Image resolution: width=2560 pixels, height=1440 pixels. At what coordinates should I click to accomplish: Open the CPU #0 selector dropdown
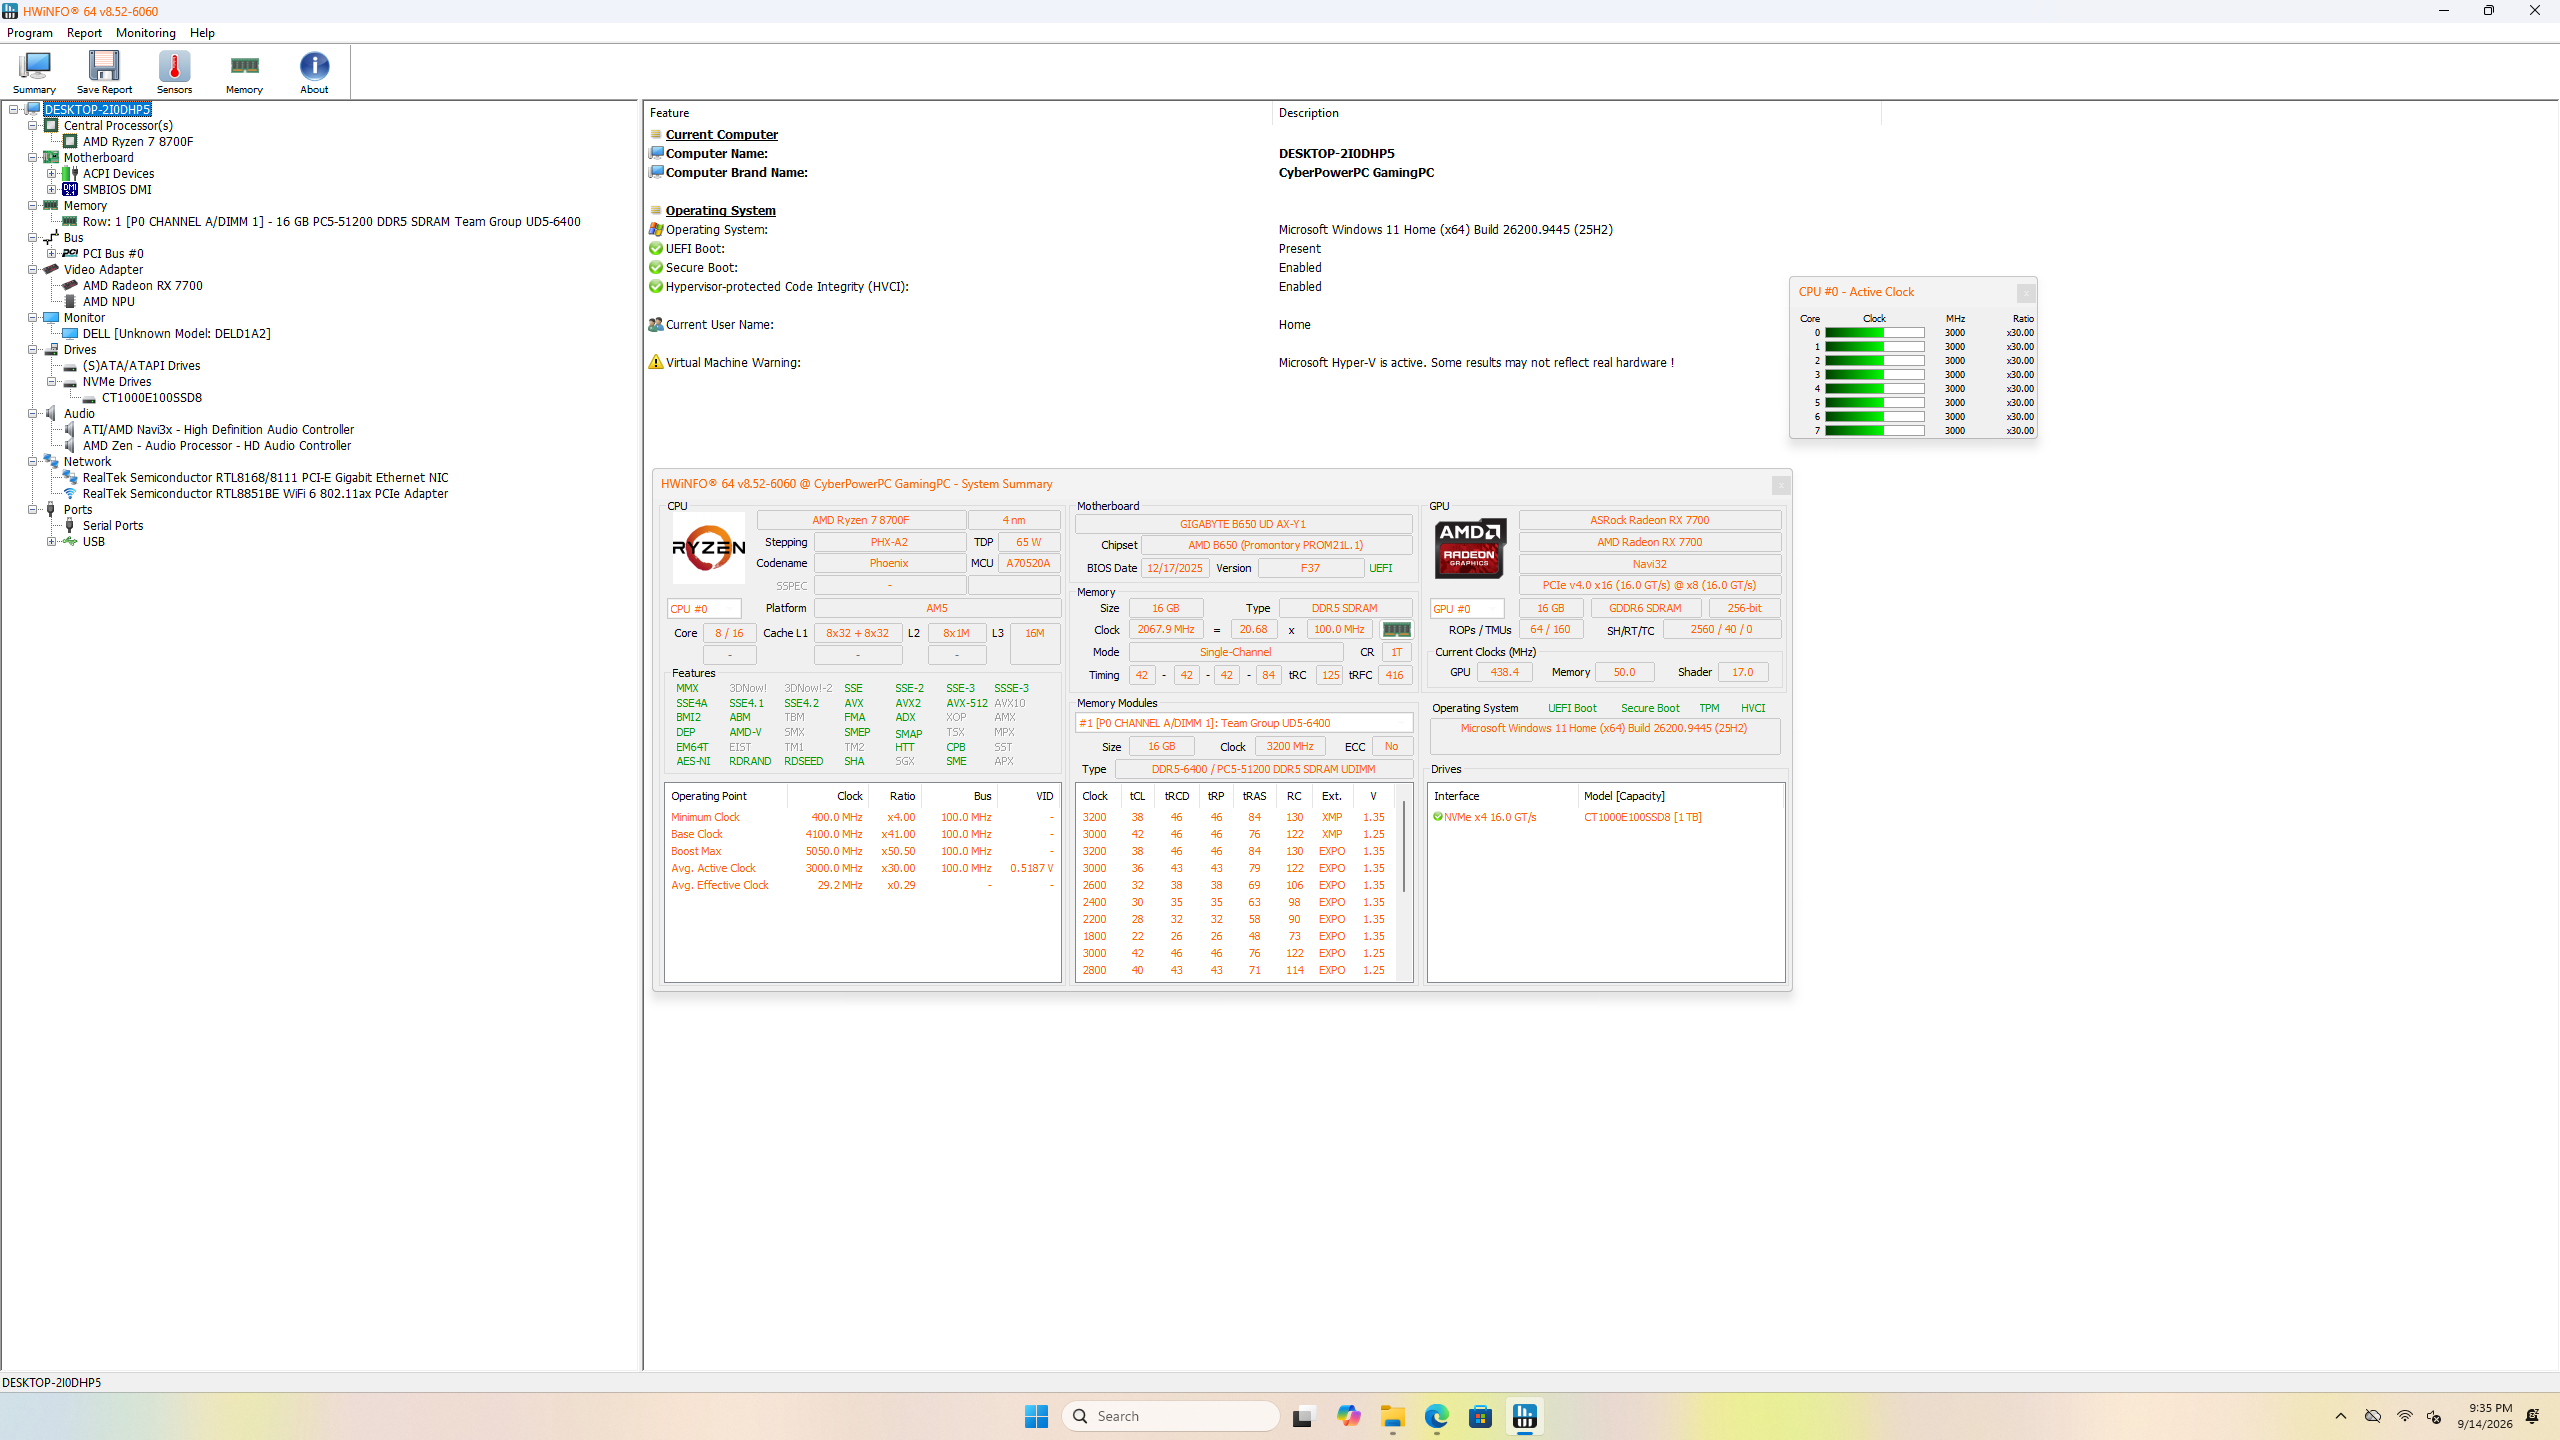pyautogui.click(x=704, y=609)
